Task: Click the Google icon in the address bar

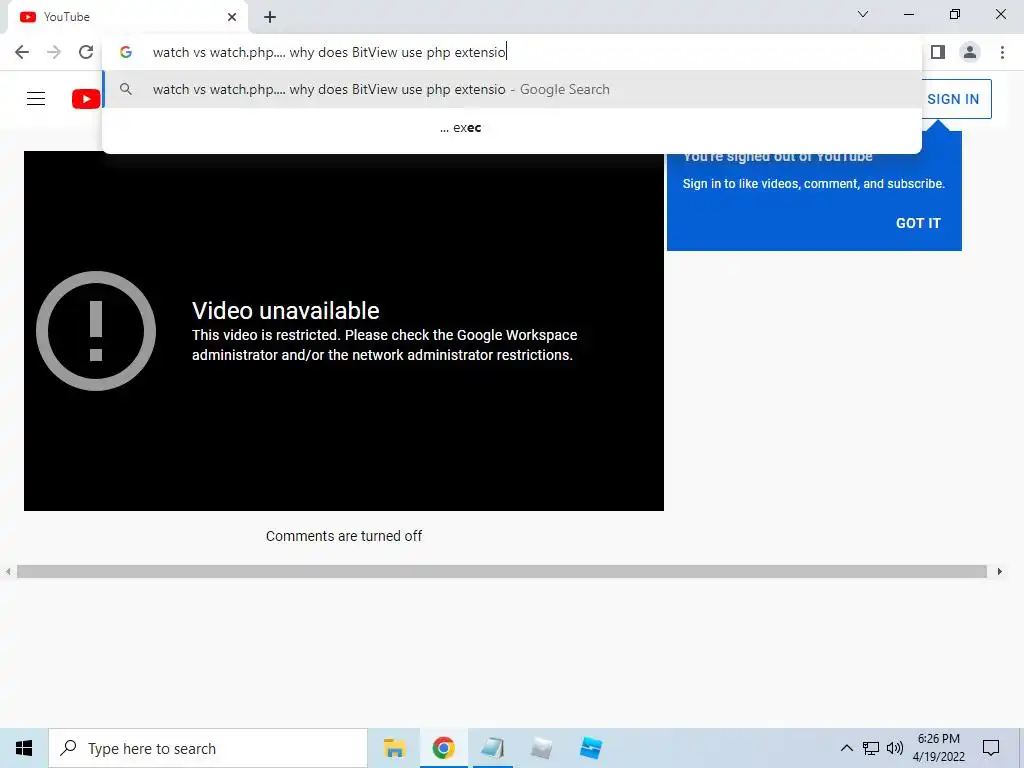Action: 126,52
